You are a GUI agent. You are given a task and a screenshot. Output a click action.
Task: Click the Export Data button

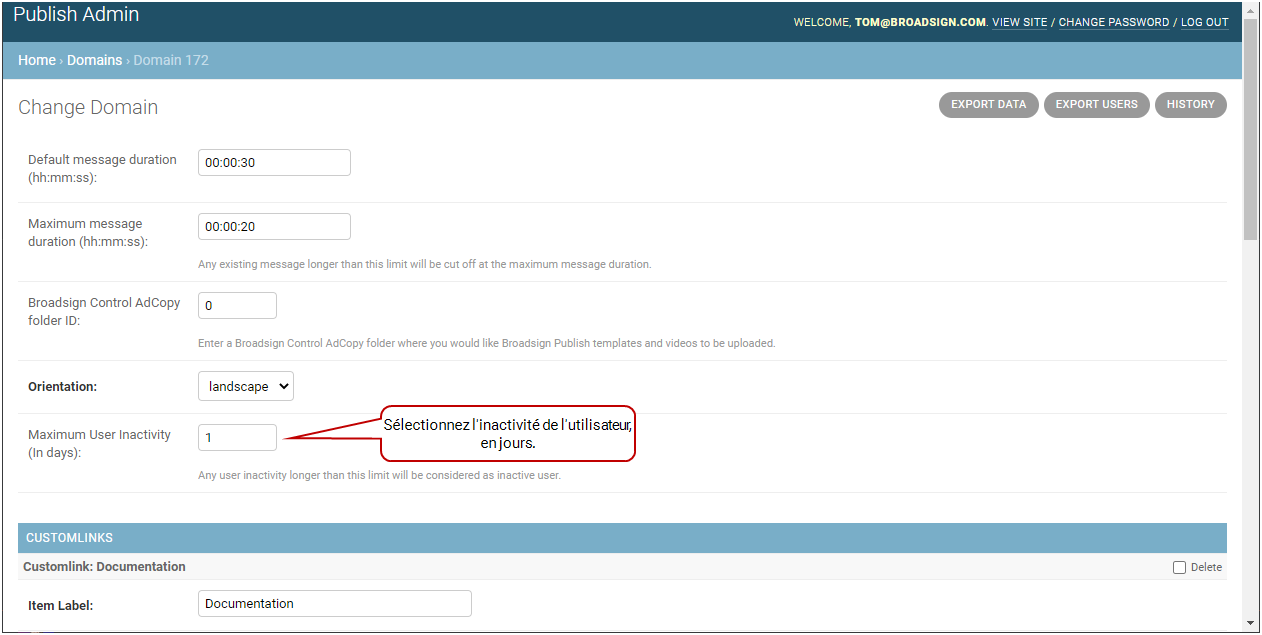pos(988,104)
